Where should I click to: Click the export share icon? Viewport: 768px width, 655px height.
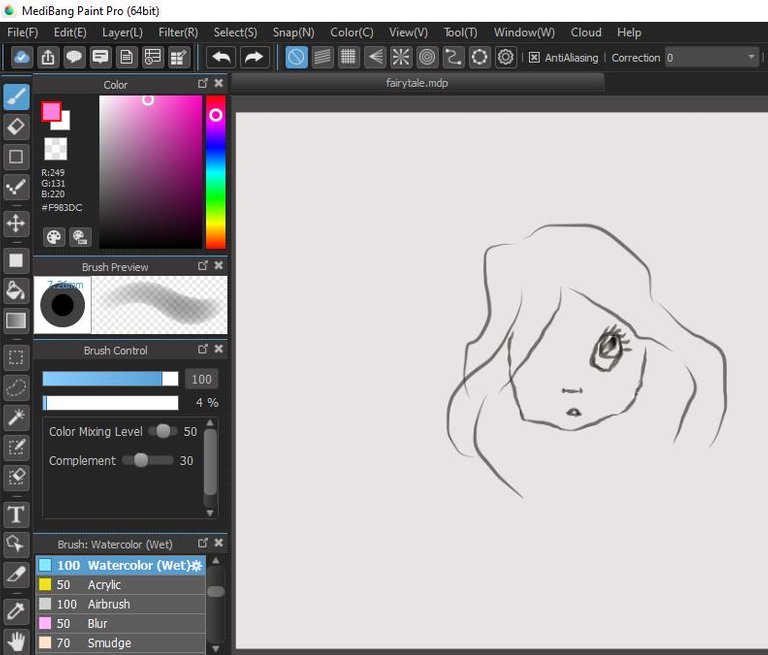(x=48, y=57)
